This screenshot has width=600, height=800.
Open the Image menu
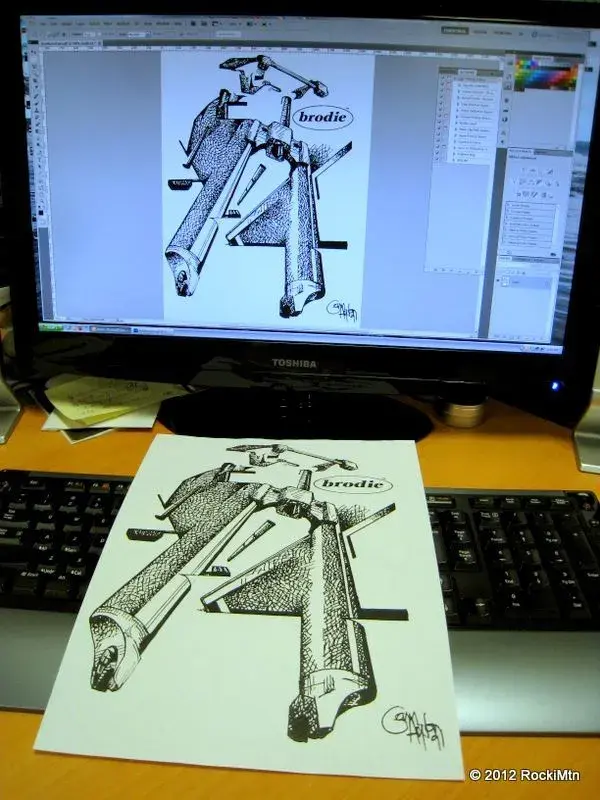[67, 23]
